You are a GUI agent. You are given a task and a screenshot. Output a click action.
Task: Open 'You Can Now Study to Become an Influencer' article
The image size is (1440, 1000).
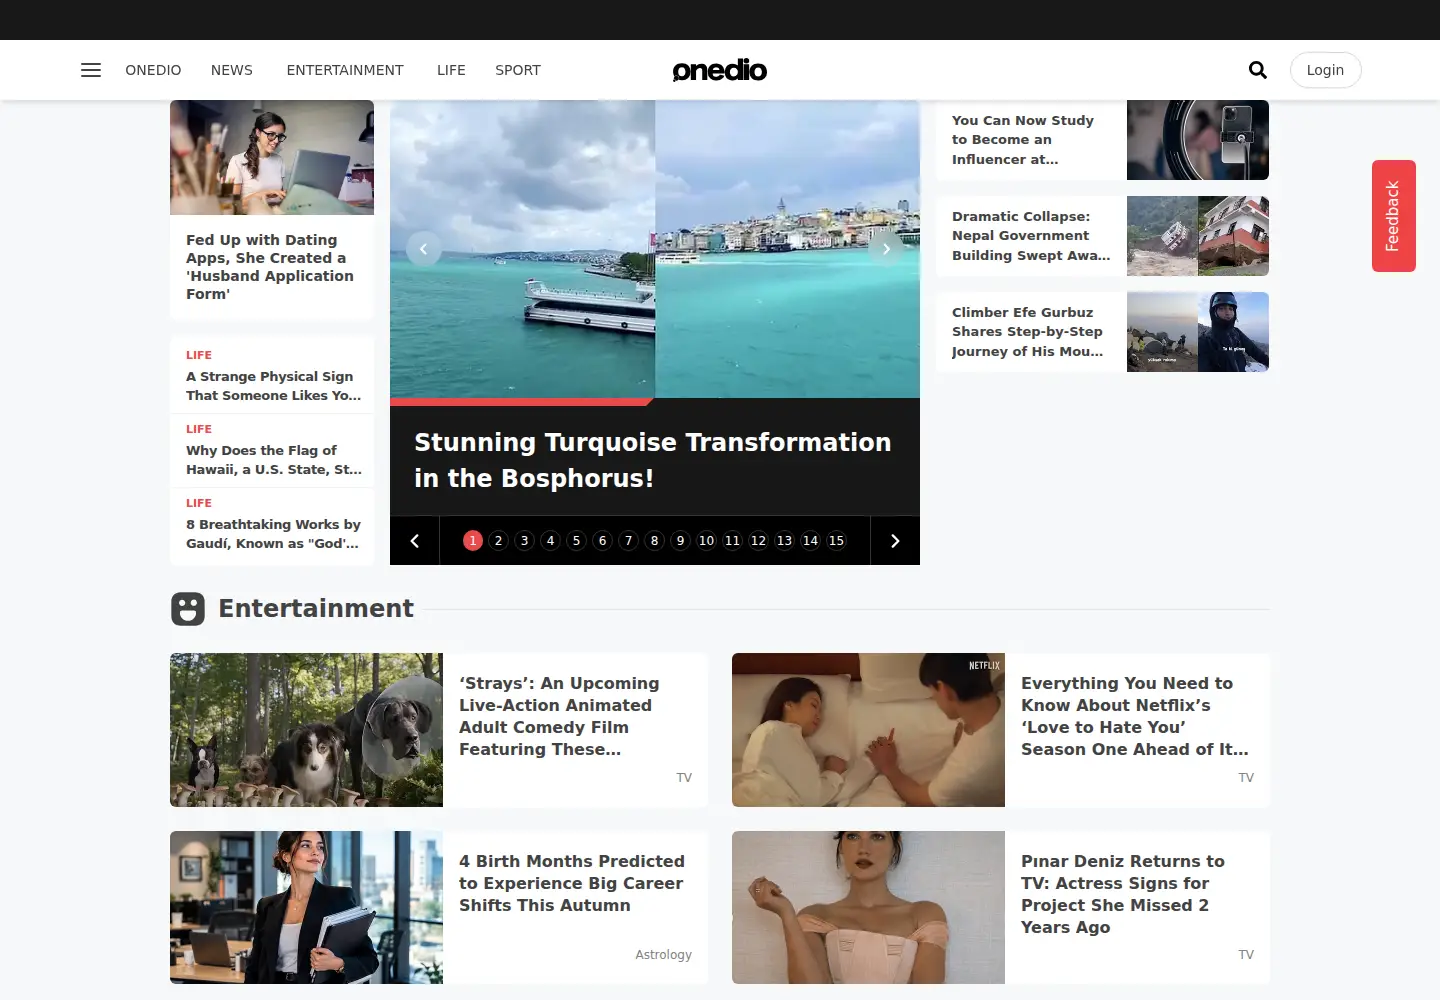[1023, 140]
